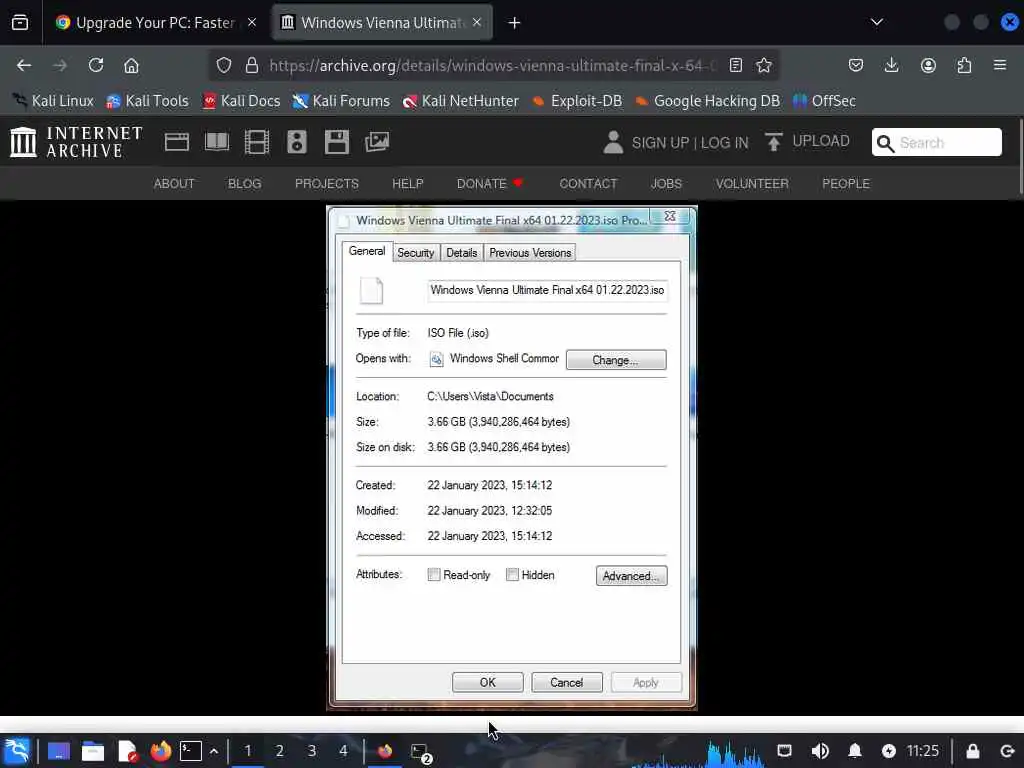
Task: Switch to workspace 3
Action: pos(312,751)
